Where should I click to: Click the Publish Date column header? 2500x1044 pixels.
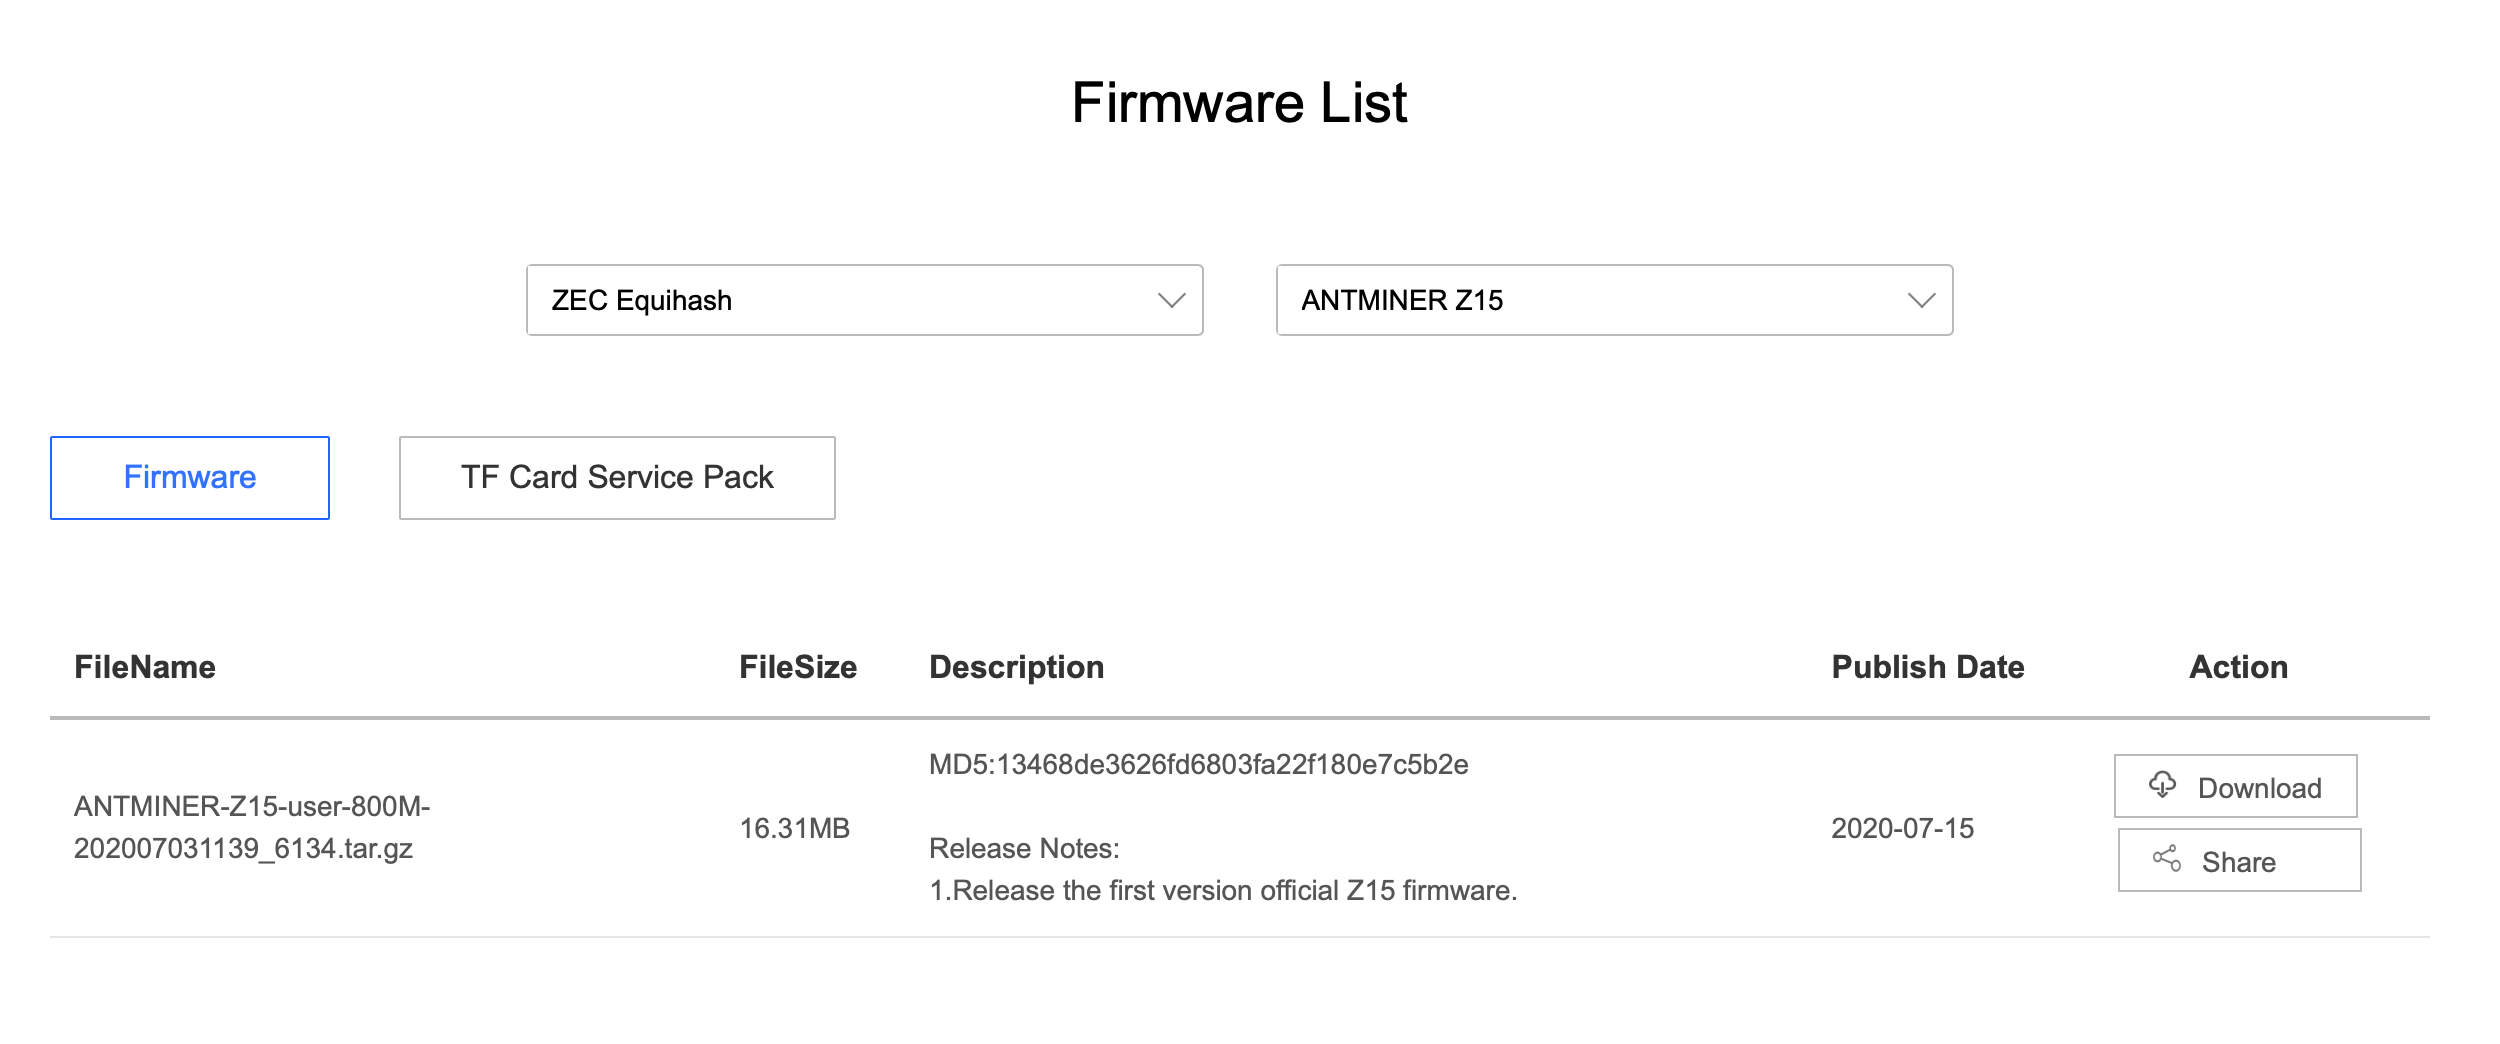coord(1927,667)
